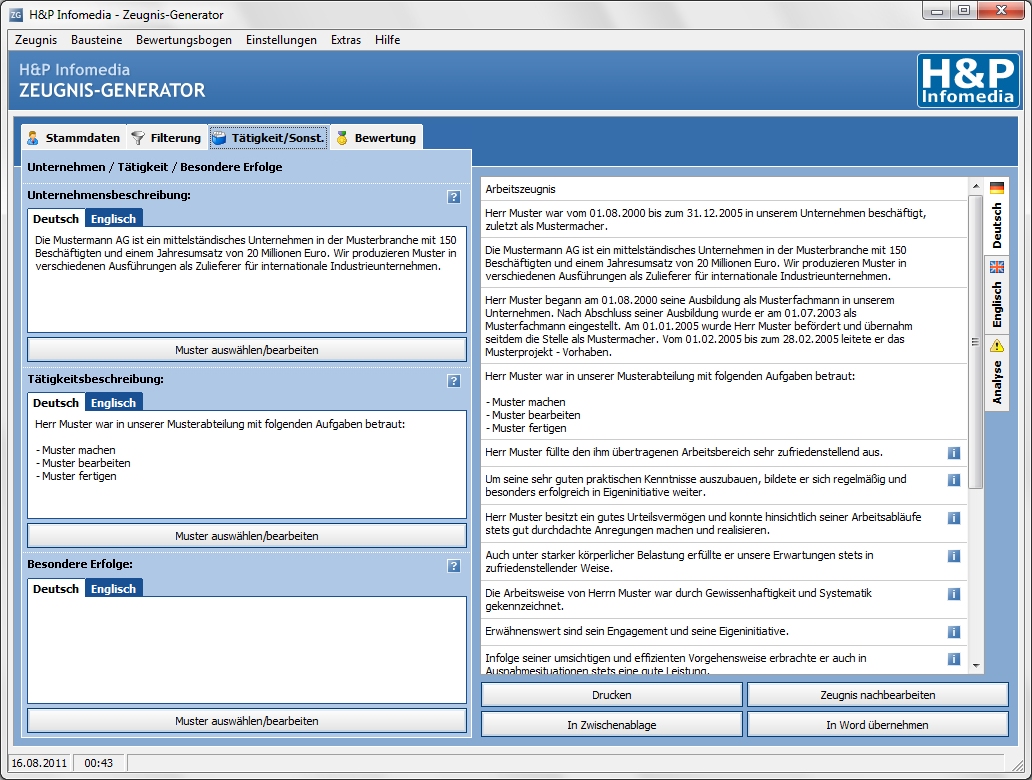
Task: Click scroll-up arrow of Zeugnis preview
Action: click(976, 186)
